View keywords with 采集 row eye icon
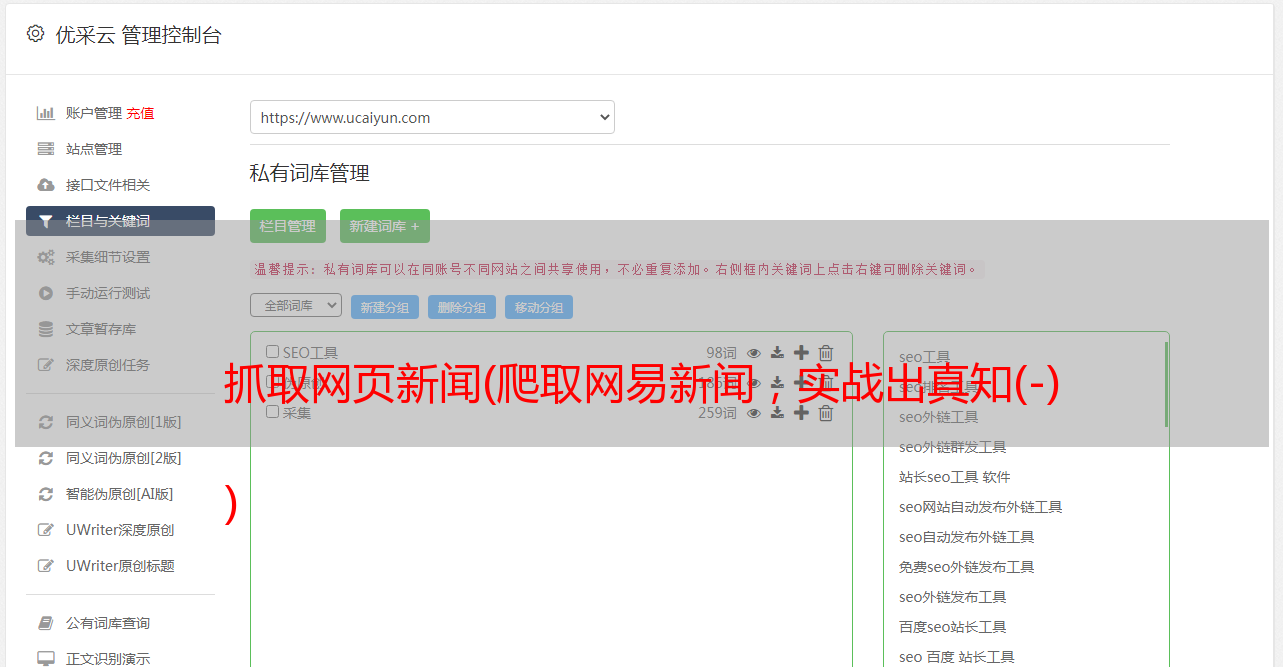The height and width of the screenshot is (667, 1283). (754, 412)
